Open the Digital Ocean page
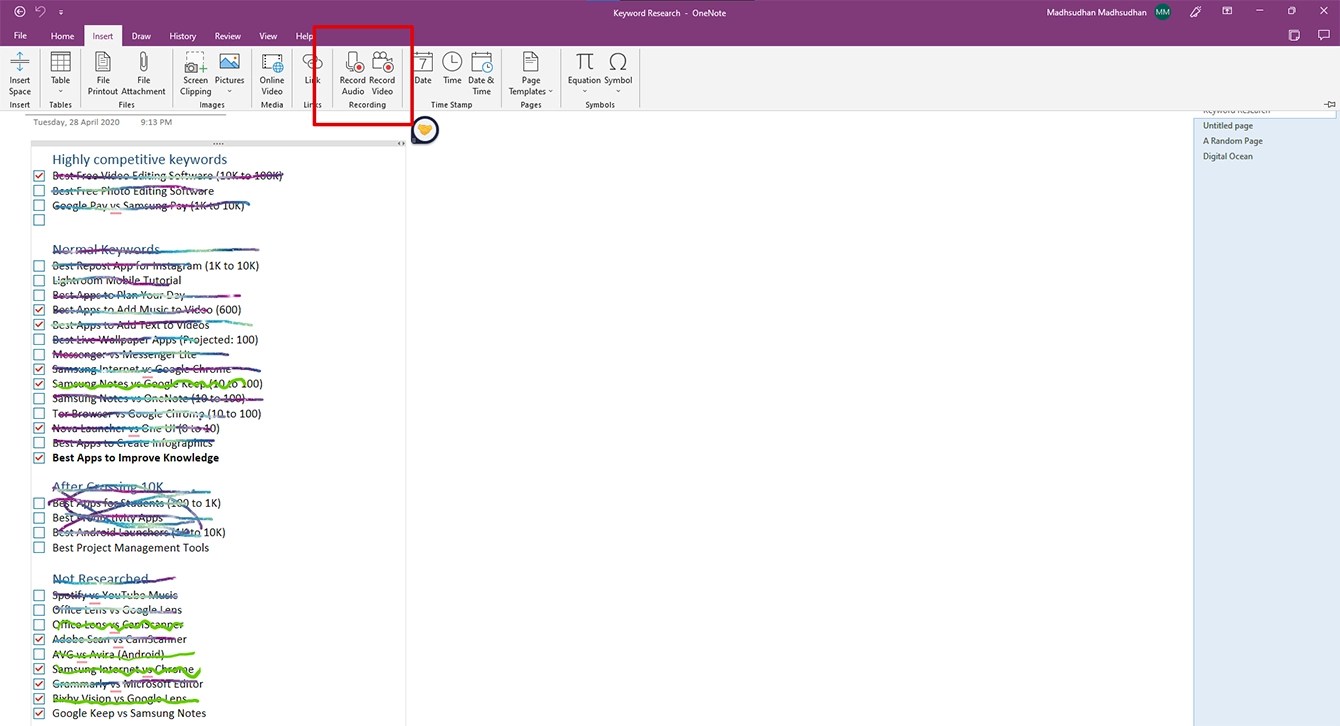The height and width of the screenshot is (726, 1340). (1227, 155)
